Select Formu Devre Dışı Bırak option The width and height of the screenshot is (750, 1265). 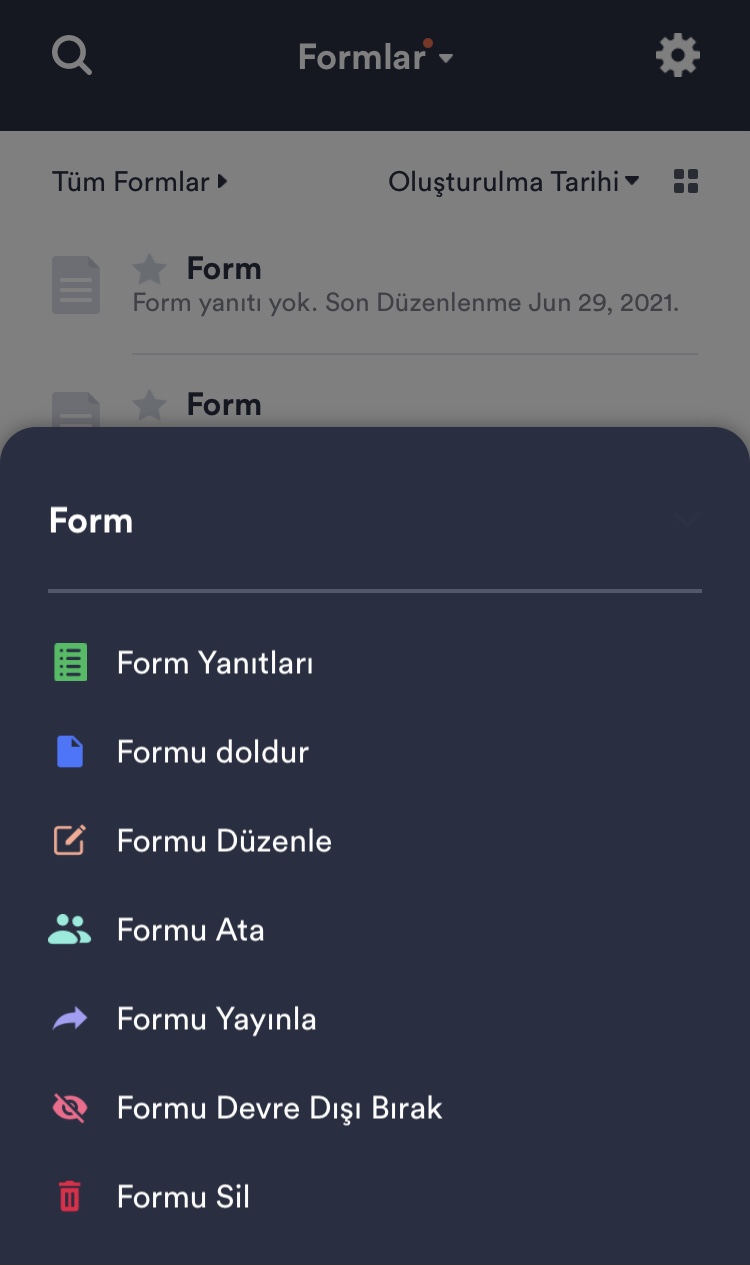tap(279, 1108)
